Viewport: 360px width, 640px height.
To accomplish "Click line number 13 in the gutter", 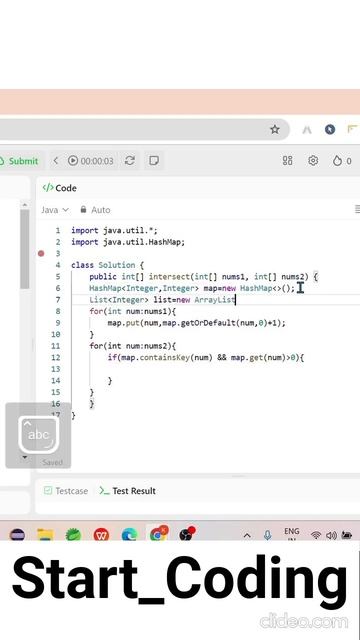I will pyautogui.click(x=55, y=369).
